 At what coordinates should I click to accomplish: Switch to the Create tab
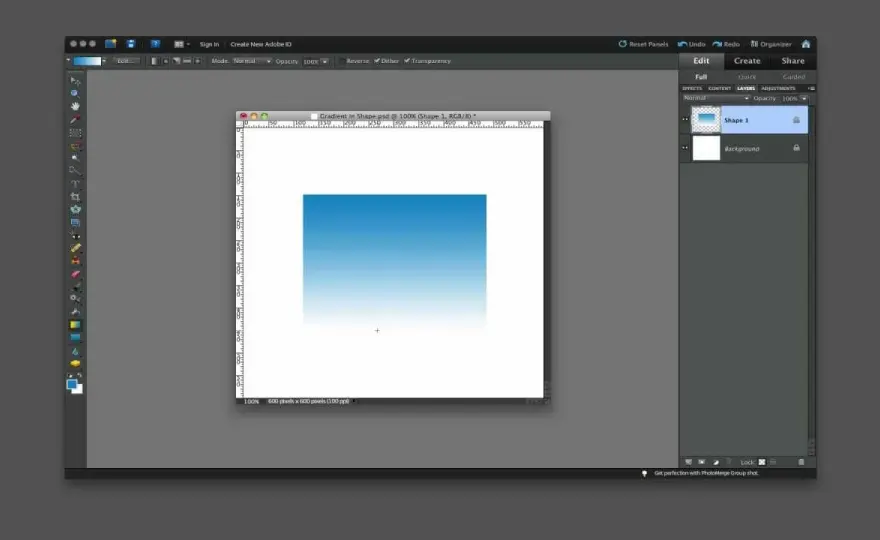[x=747, y=61]
